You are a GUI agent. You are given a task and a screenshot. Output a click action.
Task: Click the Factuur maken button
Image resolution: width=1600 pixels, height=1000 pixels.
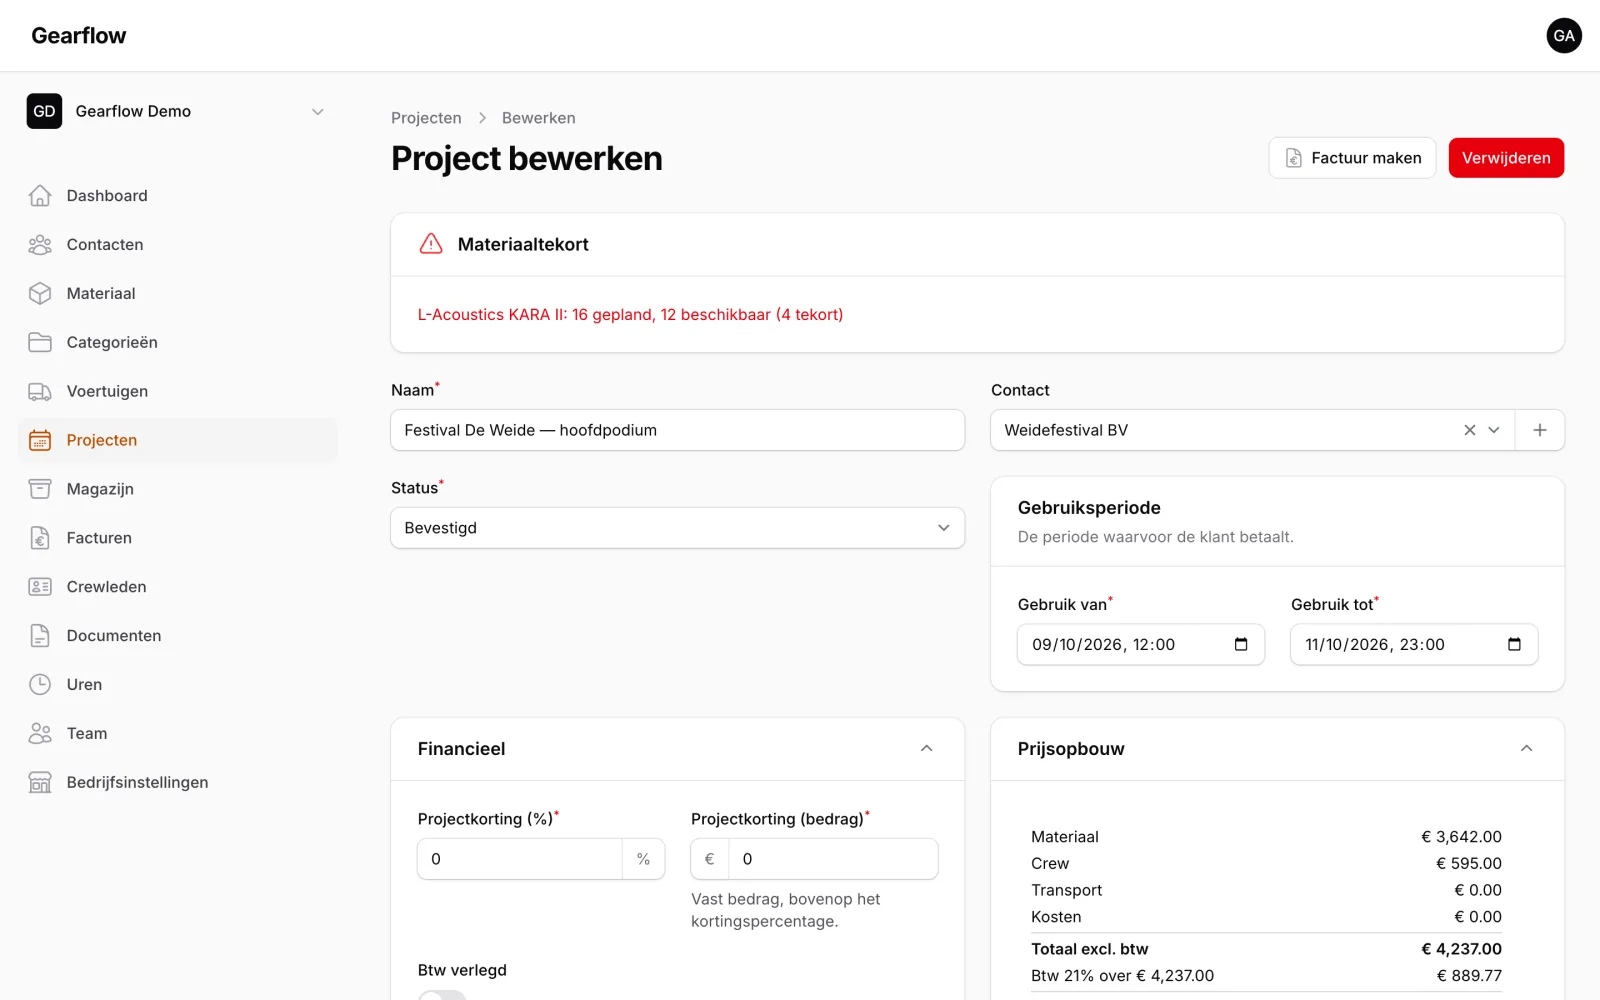tap(1352, 158)
